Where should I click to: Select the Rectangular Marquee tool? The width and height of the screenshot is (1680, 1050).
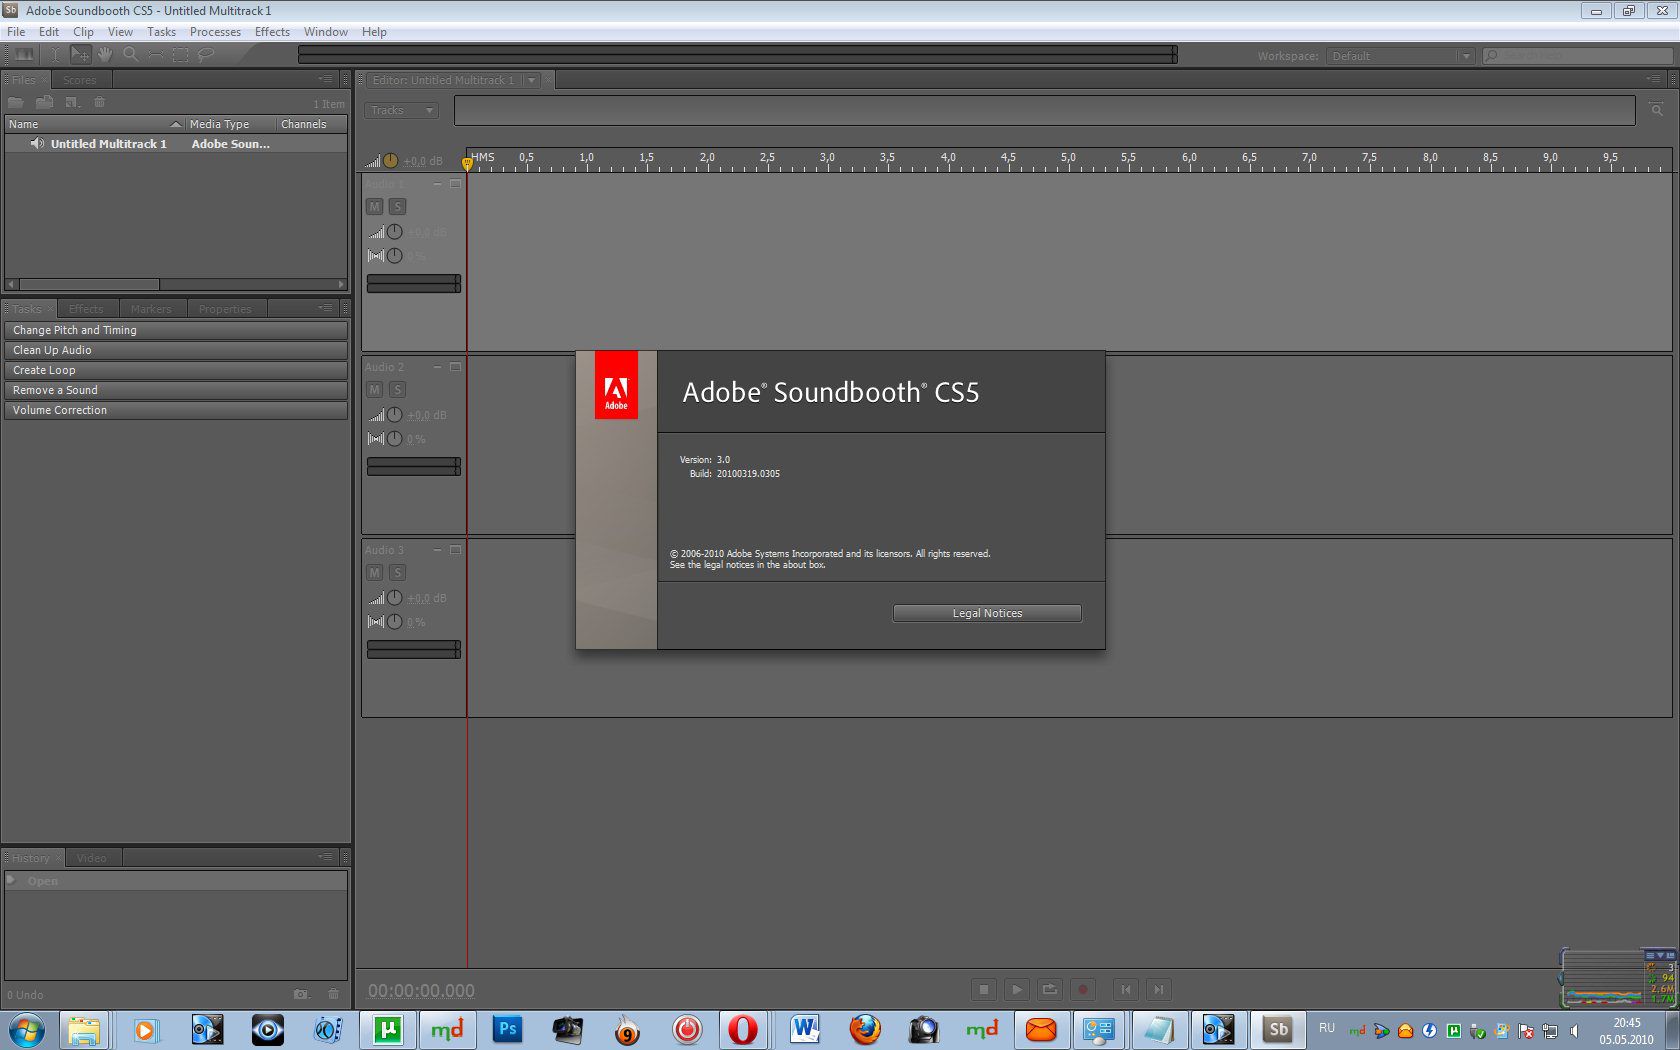tap(180, 55)
